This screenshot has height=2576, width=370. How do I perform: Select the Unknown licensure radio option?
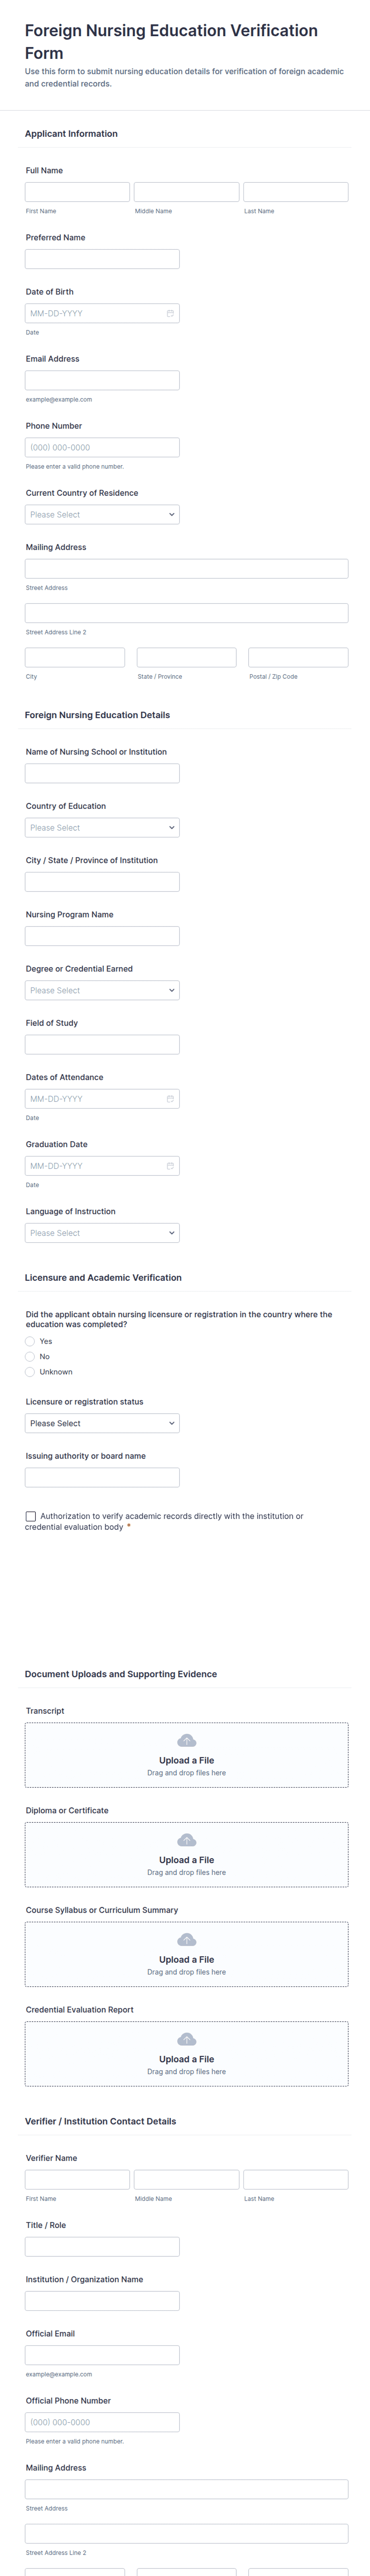[30, 1372]
